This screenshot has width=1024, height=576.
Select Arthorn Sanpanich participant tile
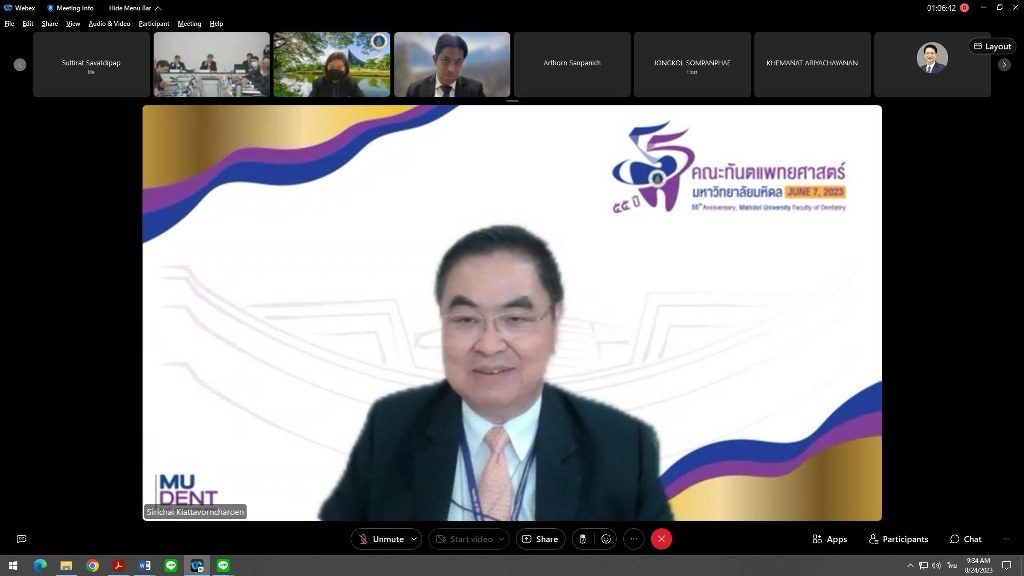(x=572, y=64)
